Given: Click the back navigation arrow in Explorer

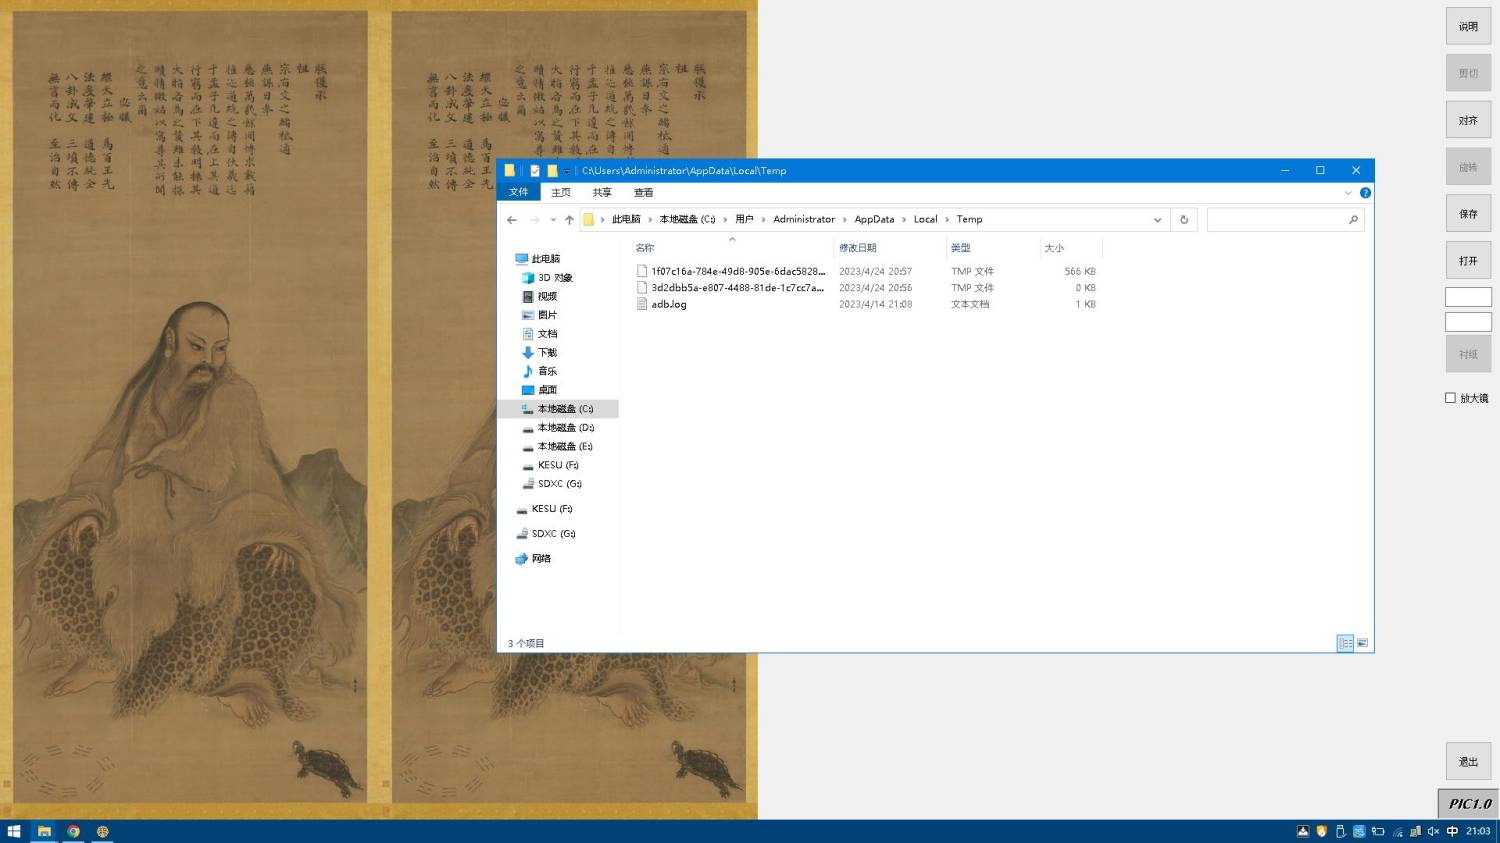Looking at the screenshot, I should point(512,220).
